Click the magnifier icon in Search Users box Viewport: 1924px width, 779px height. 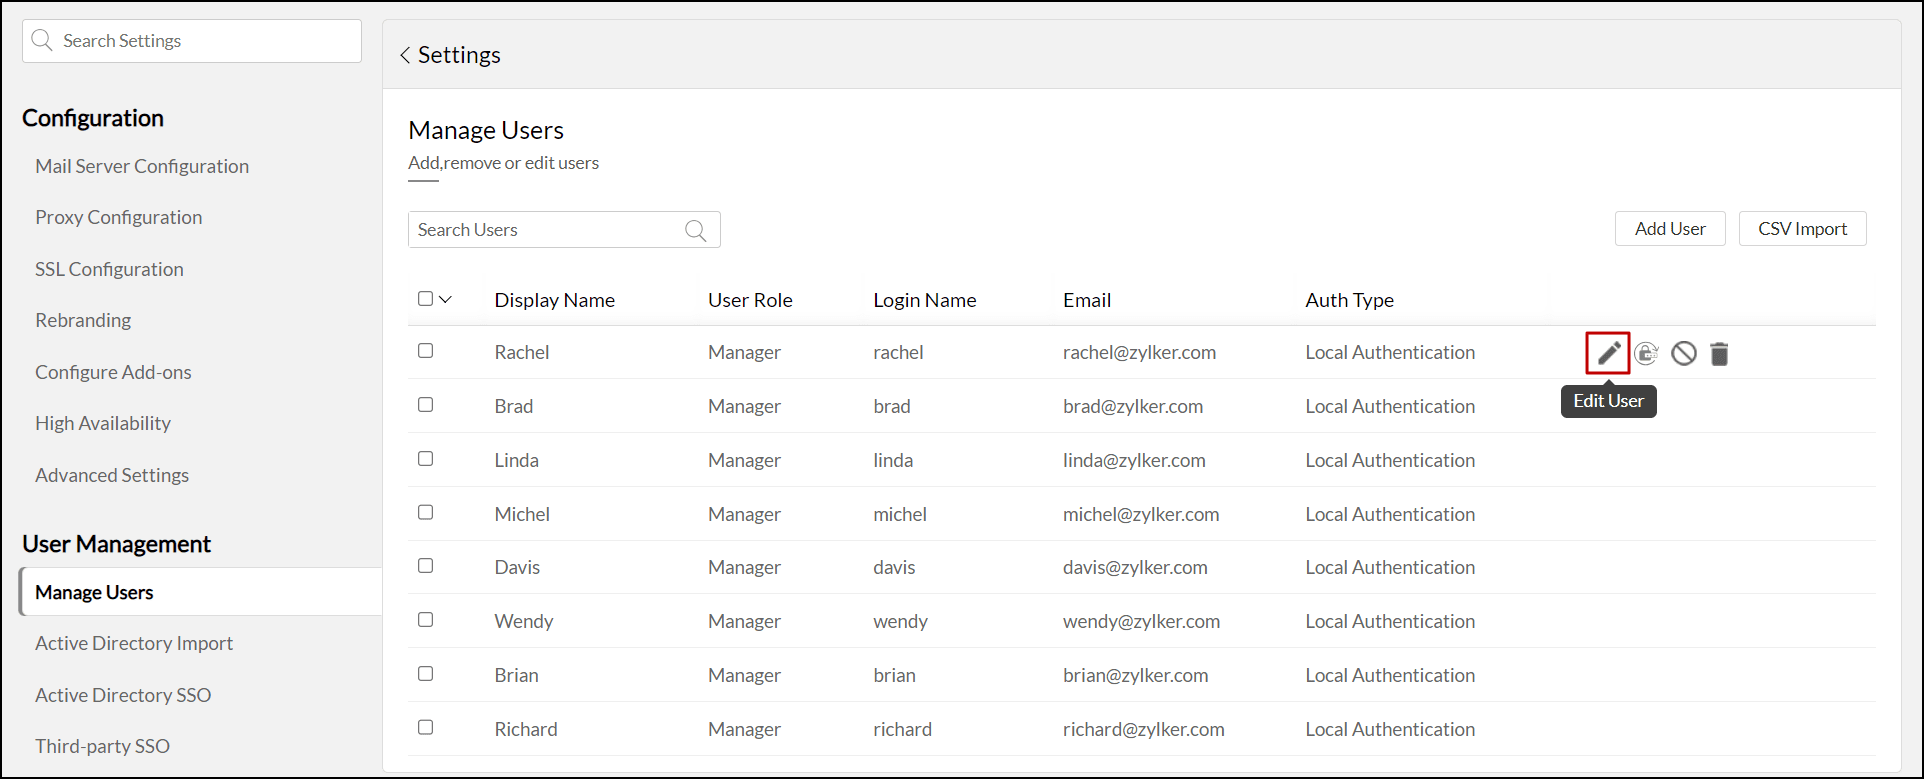point(695,231)
